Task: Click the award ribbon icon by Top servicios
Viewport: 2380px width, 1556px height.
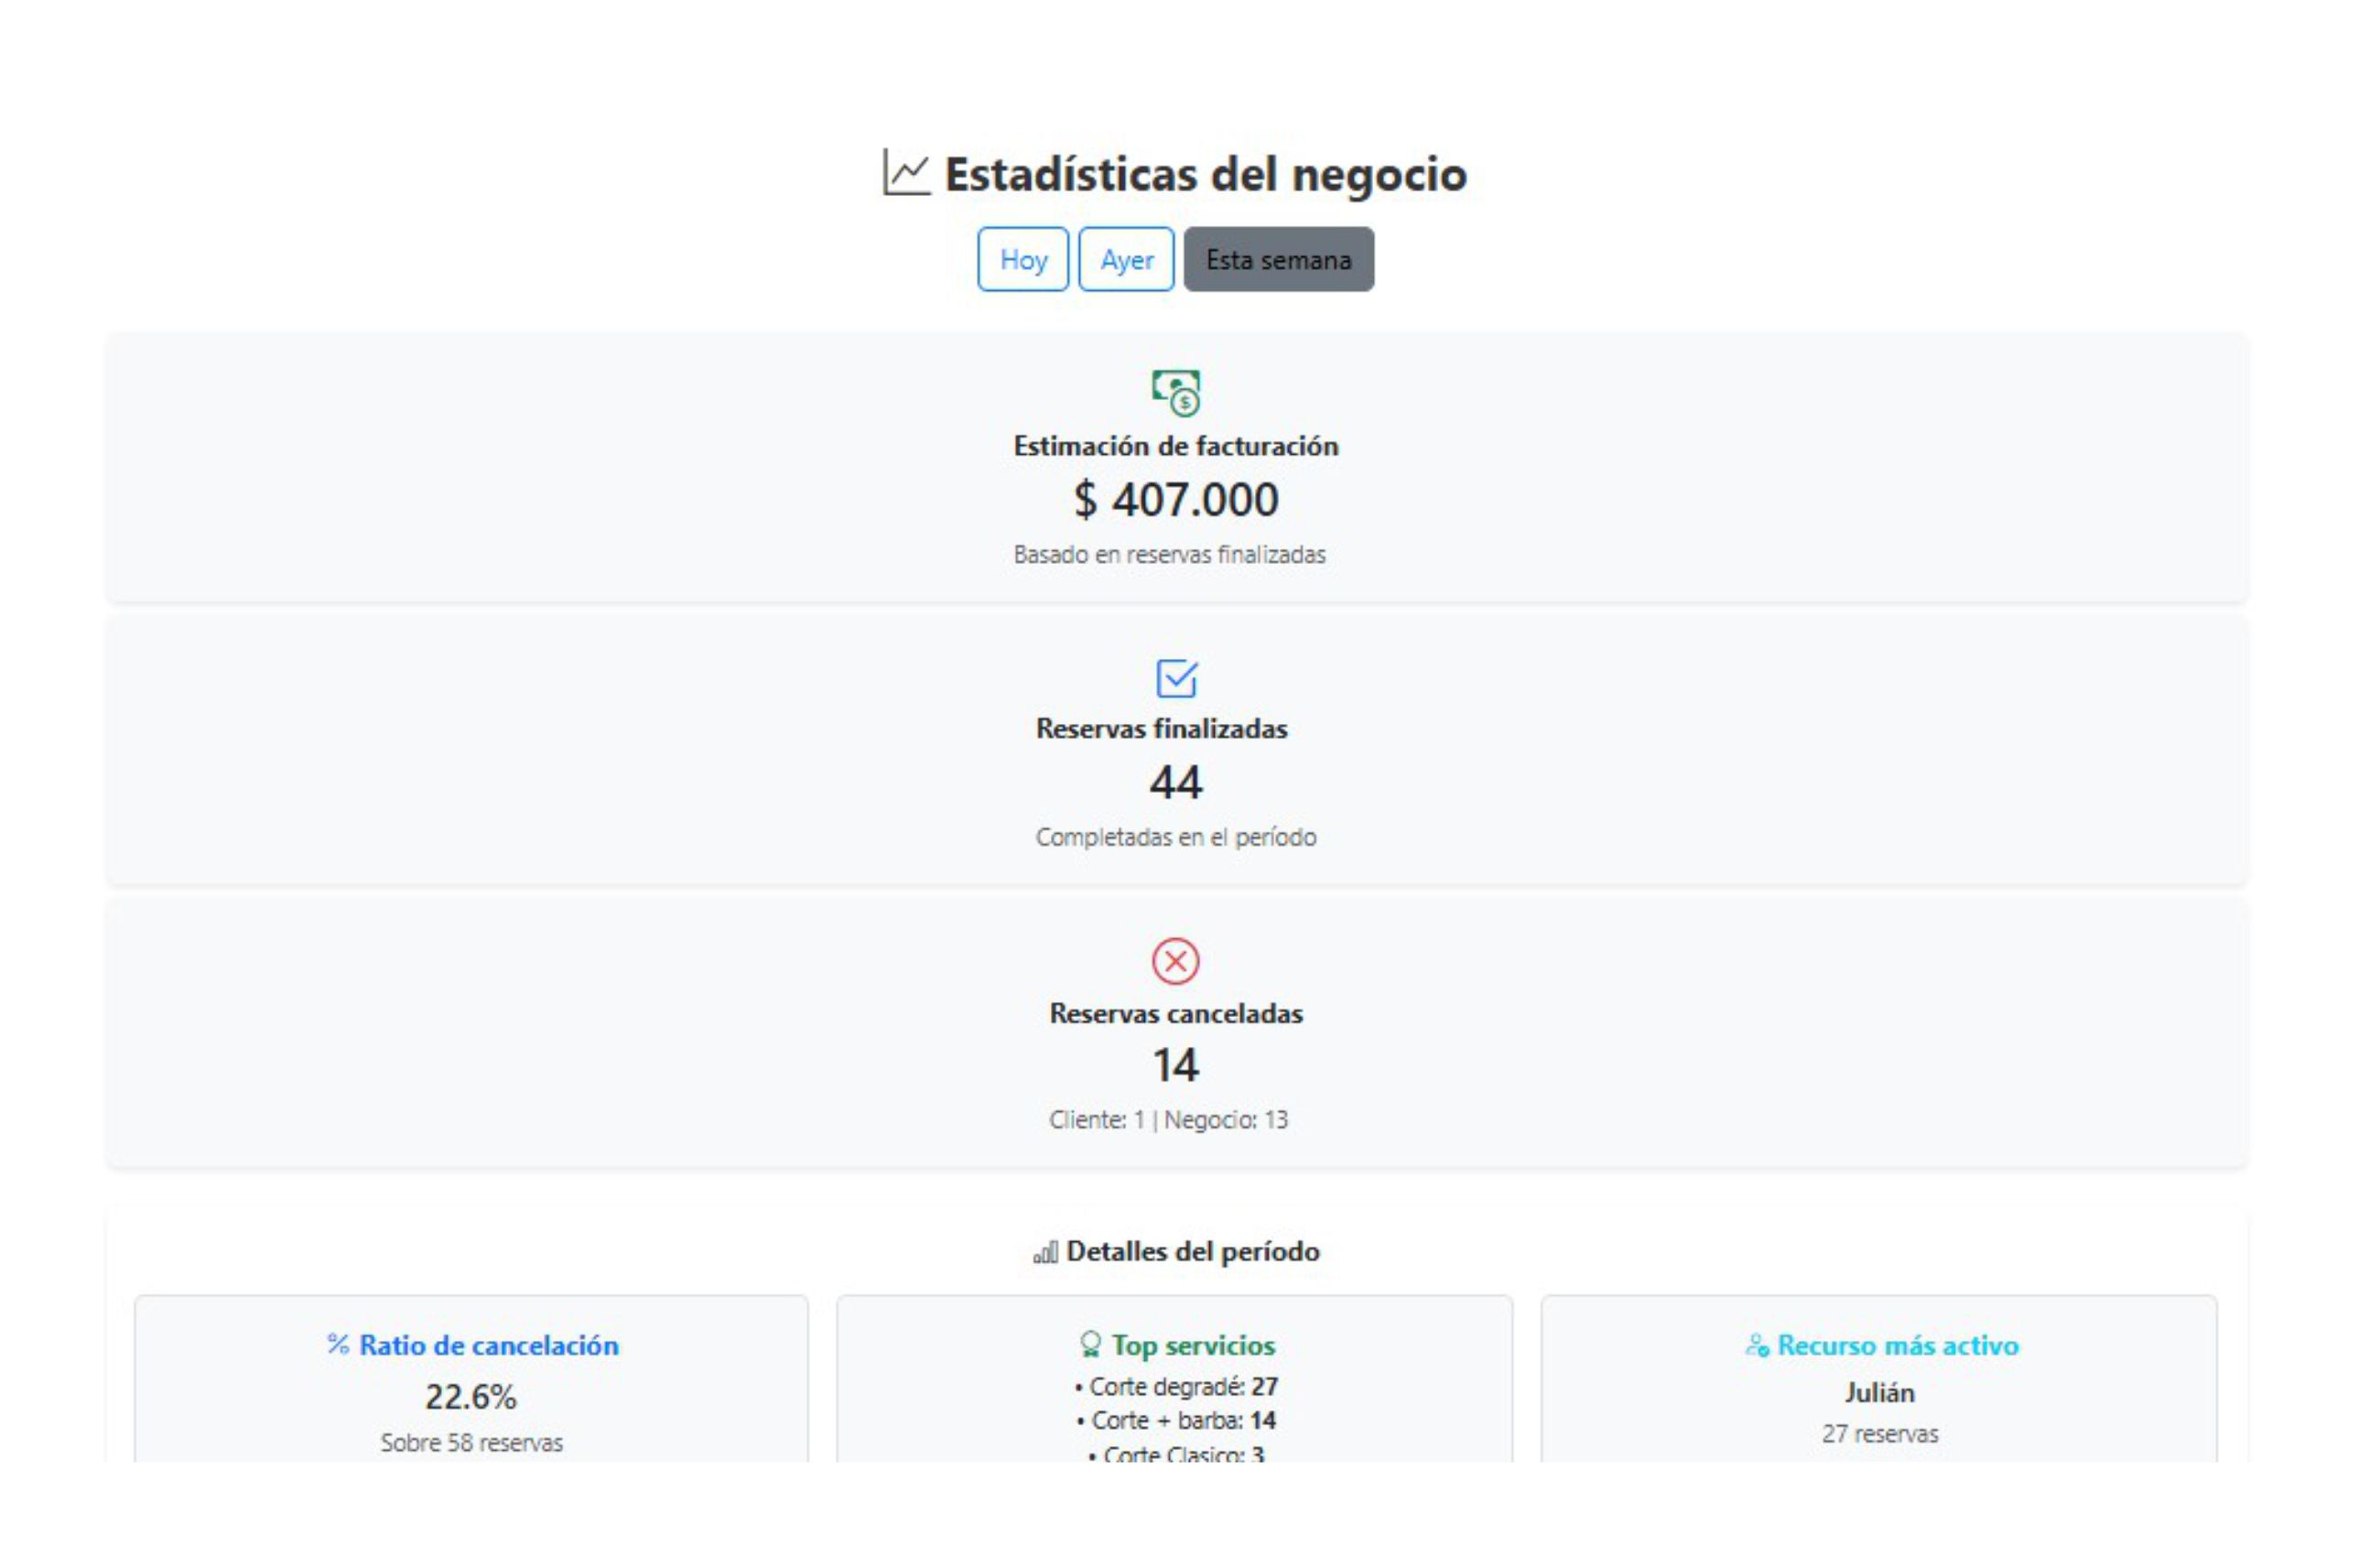Action: click(1090, 1344)
